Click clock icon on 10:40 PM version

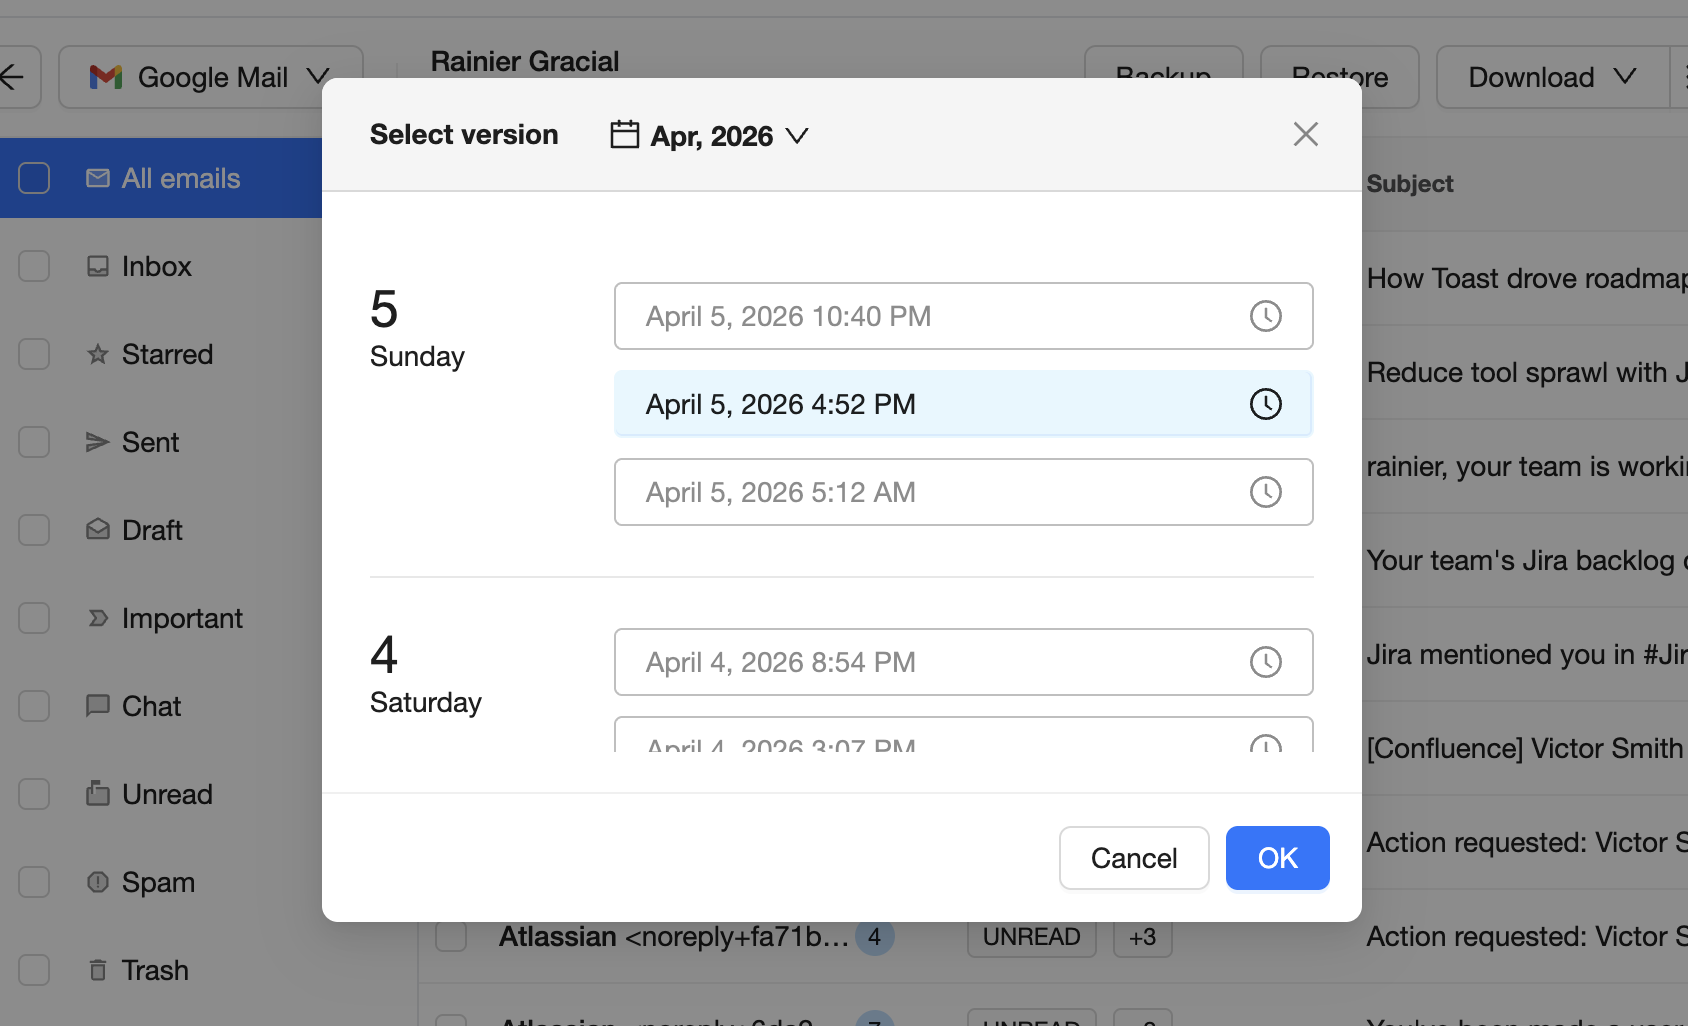(x=1265, y=316)
